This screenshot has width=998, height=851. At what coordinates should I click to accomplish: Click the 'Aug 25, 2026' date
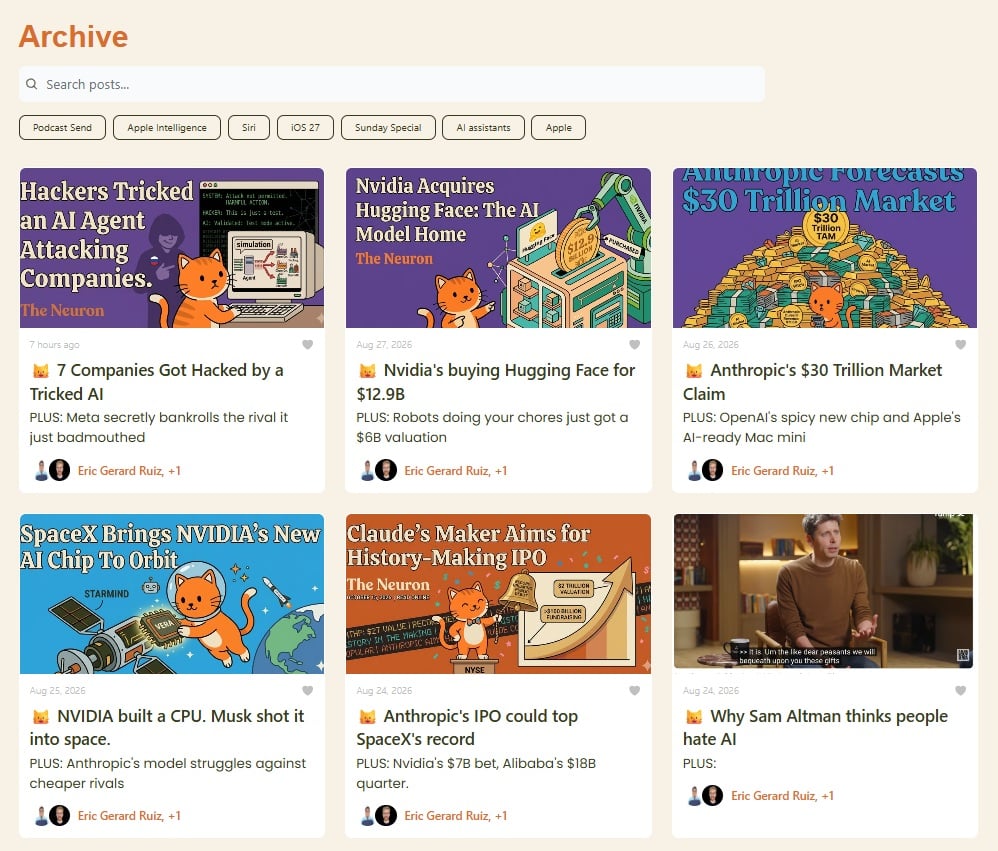(x=57, y=690)
